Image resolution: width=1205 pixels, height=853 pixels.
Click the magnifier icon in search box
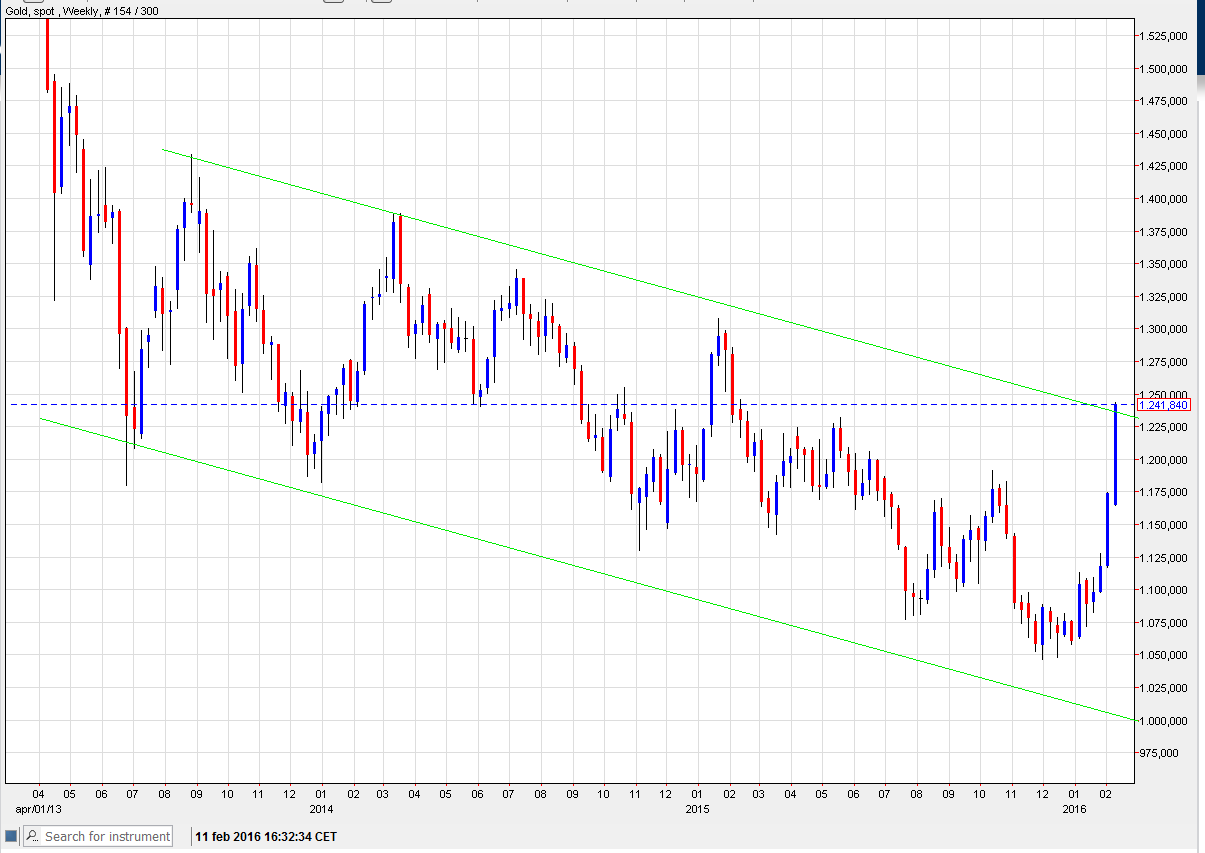[x=33, y=836]
